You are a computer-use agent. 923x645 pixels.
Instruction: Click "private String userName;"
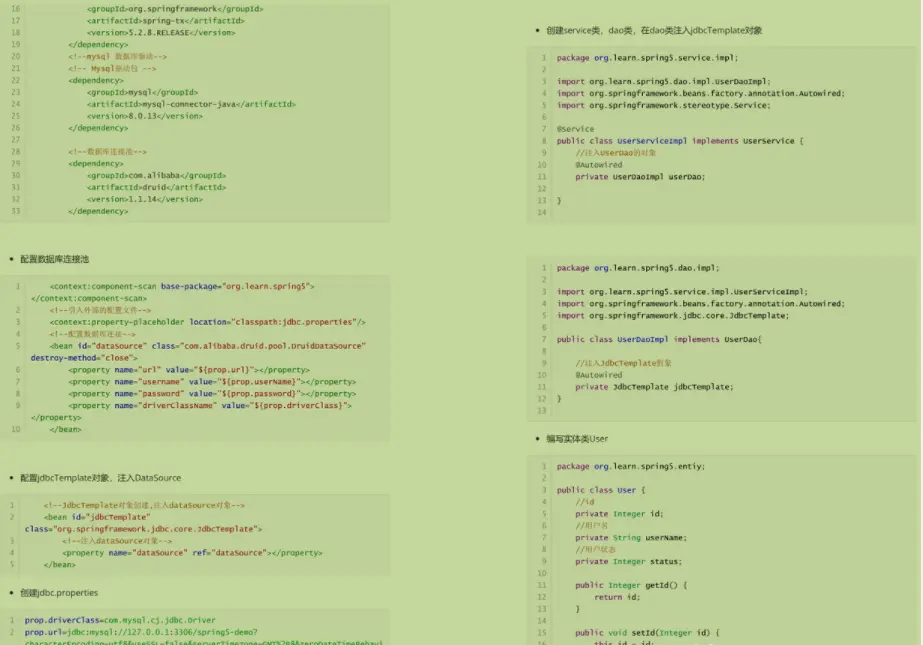coord(632,537)
